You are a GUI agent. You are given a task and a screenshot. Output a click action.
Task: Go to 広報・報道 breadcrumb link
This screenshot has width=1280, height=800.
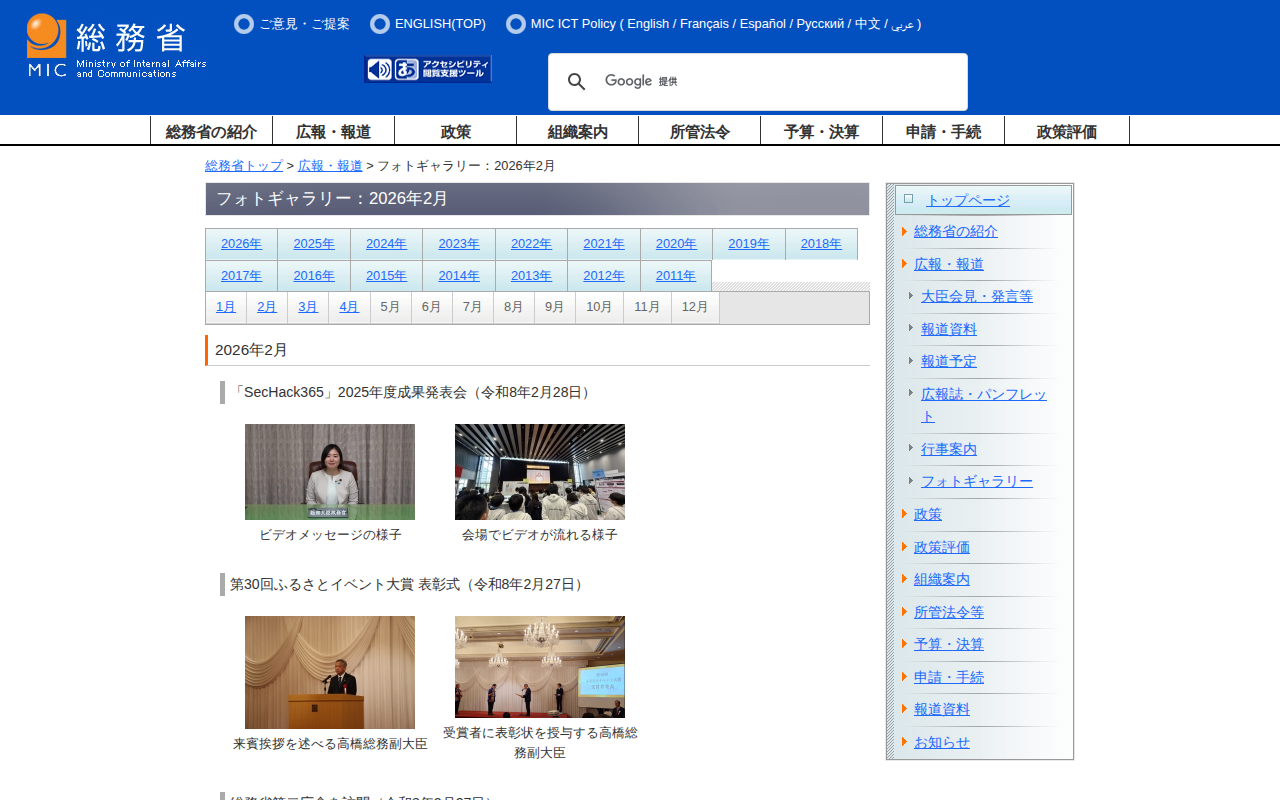[x=330, y=166]
